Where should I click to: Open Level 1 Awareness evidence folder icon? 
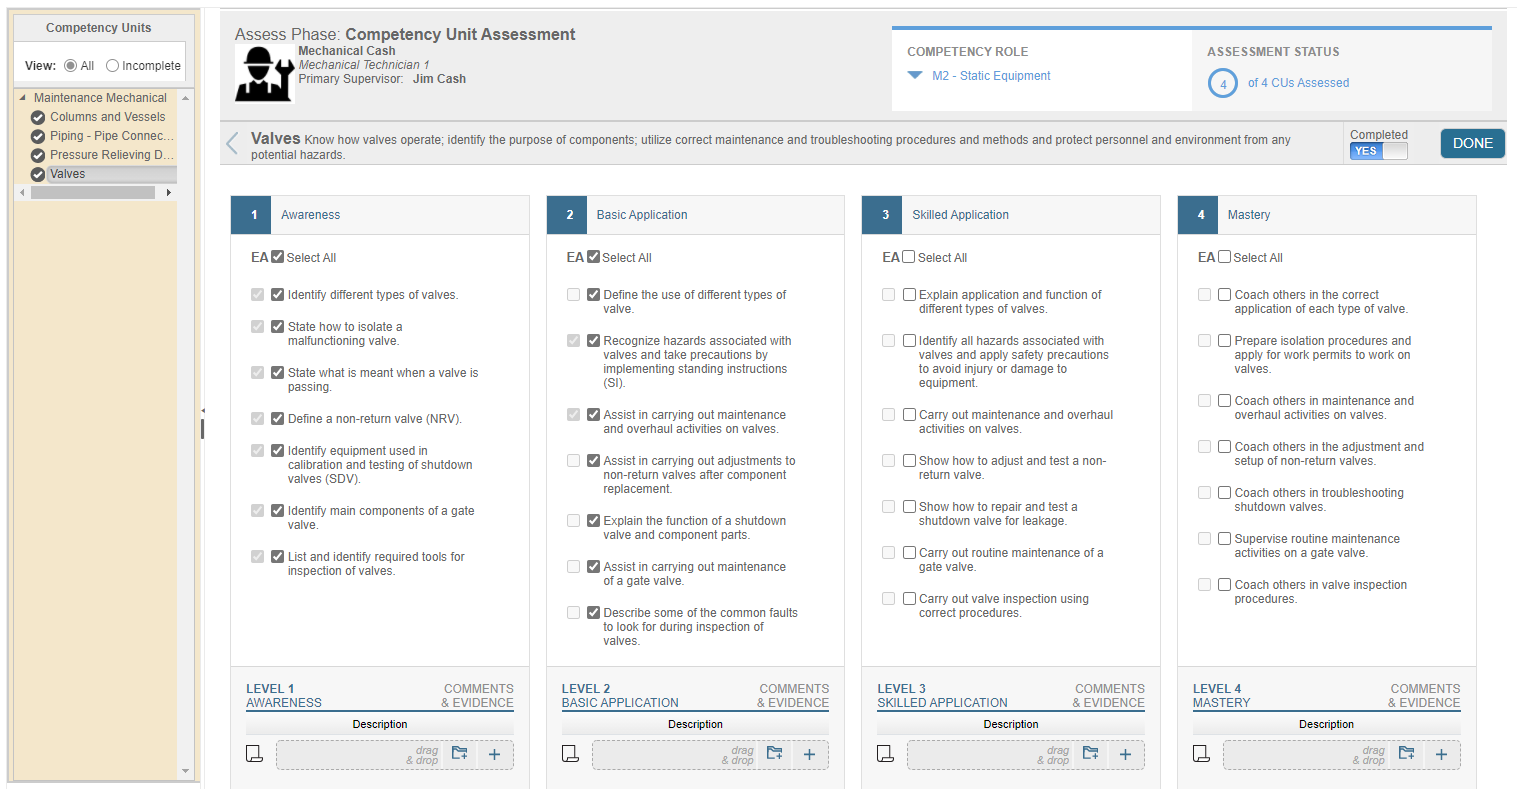click(460, 754)
